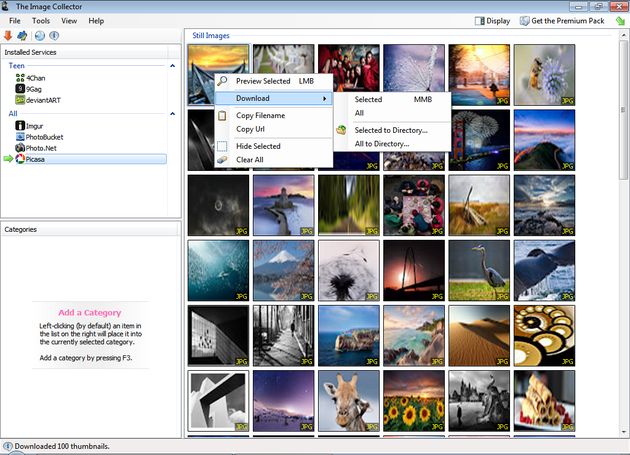Click the Display button label

point(498,21)
